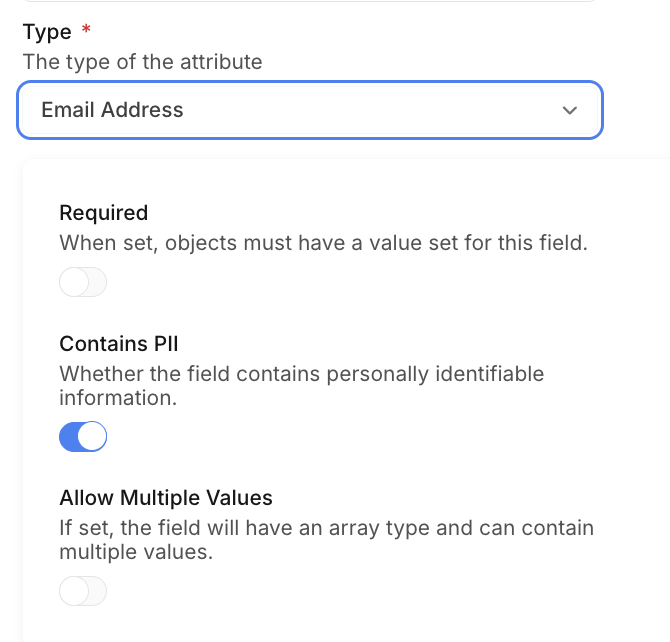Click the chevron arrow in Type dropdown
Viewport: 670px width, 642px height.
tap(570, 110)
